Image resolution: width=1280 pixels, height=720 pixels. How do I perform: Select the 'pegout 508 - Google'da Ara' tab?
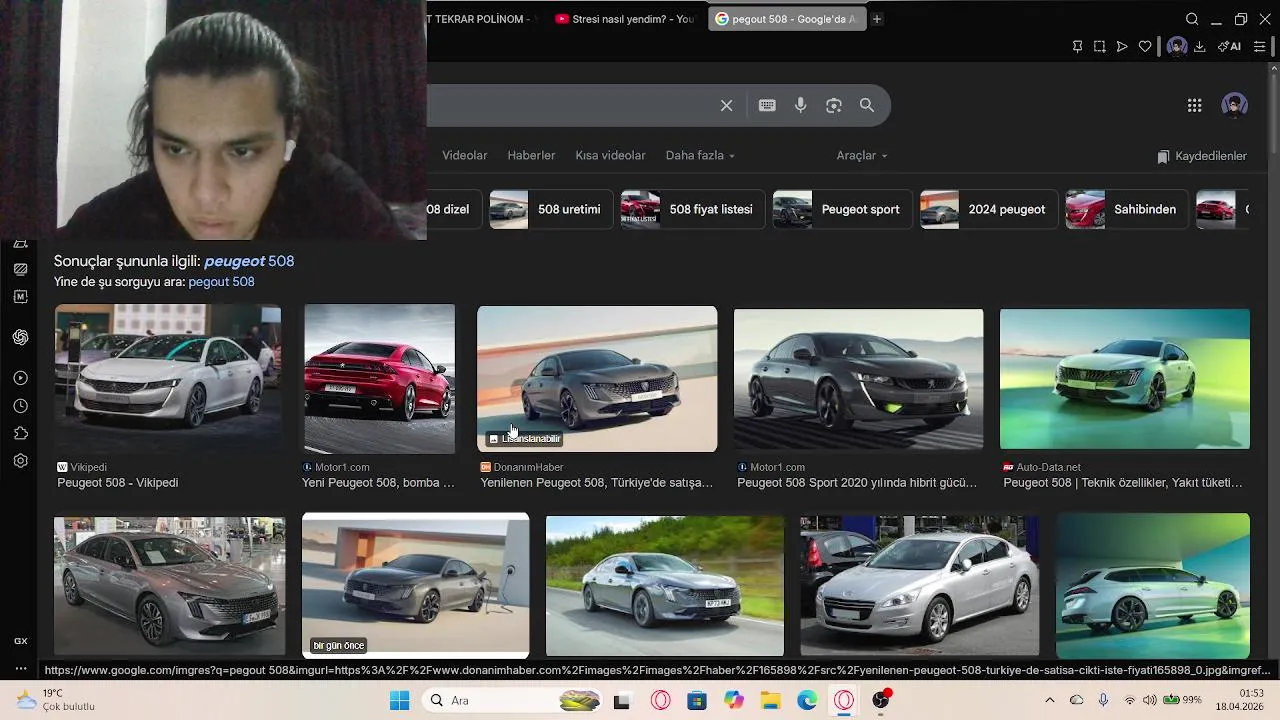(x=787, y=19)
